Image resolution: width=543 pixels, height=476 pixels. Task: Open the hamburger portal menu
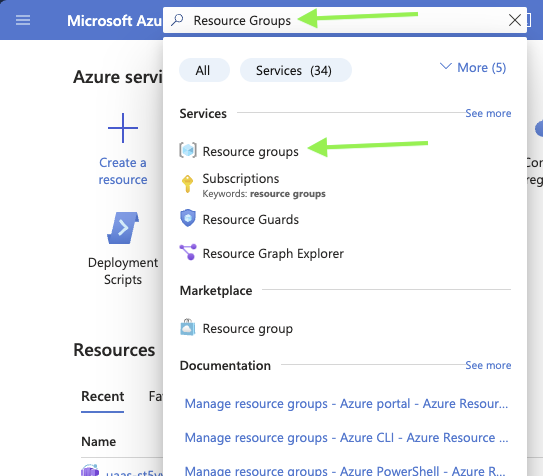(23, 20)
